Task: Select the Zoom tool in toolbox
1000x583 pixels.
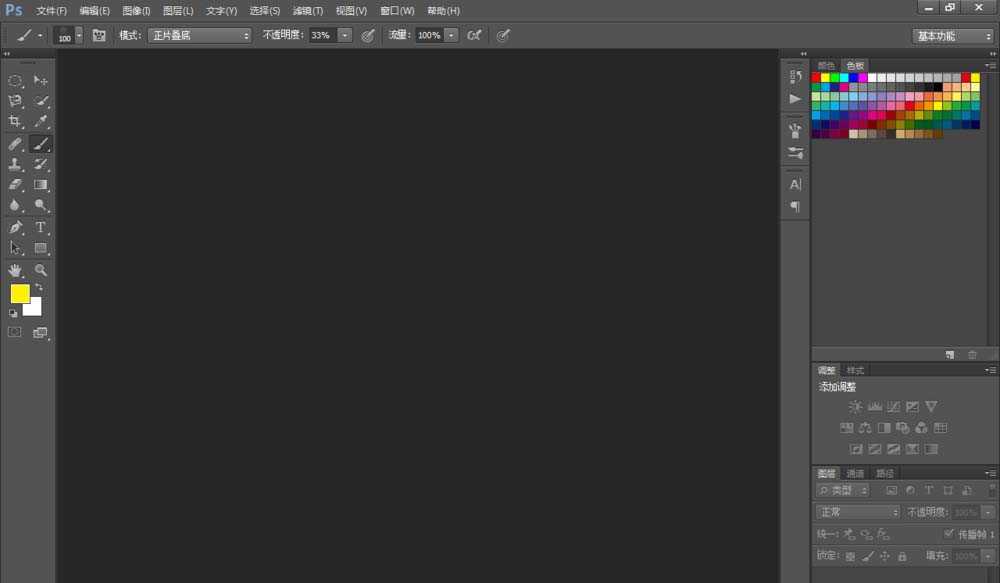Action: (x=41, y=270)
